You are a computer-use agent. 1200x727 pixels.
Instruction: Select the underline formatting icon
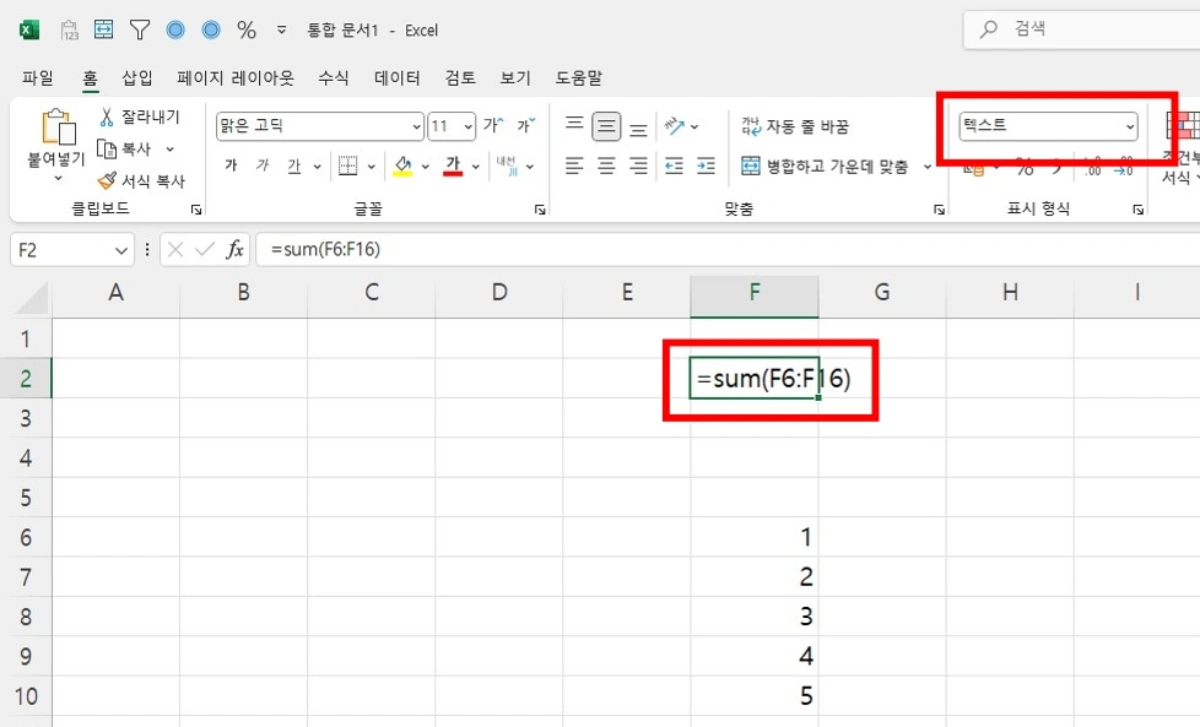pyautogui.click(x=293, y=165)
